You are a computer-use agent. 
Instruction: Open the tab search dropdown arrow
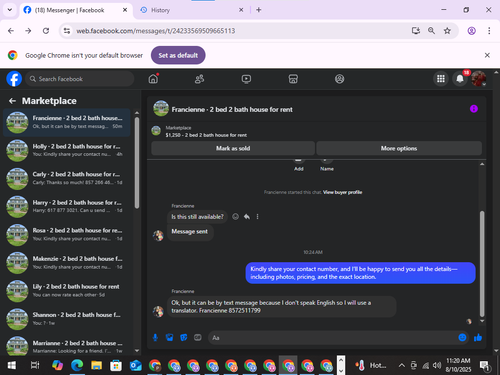(10, 10)
